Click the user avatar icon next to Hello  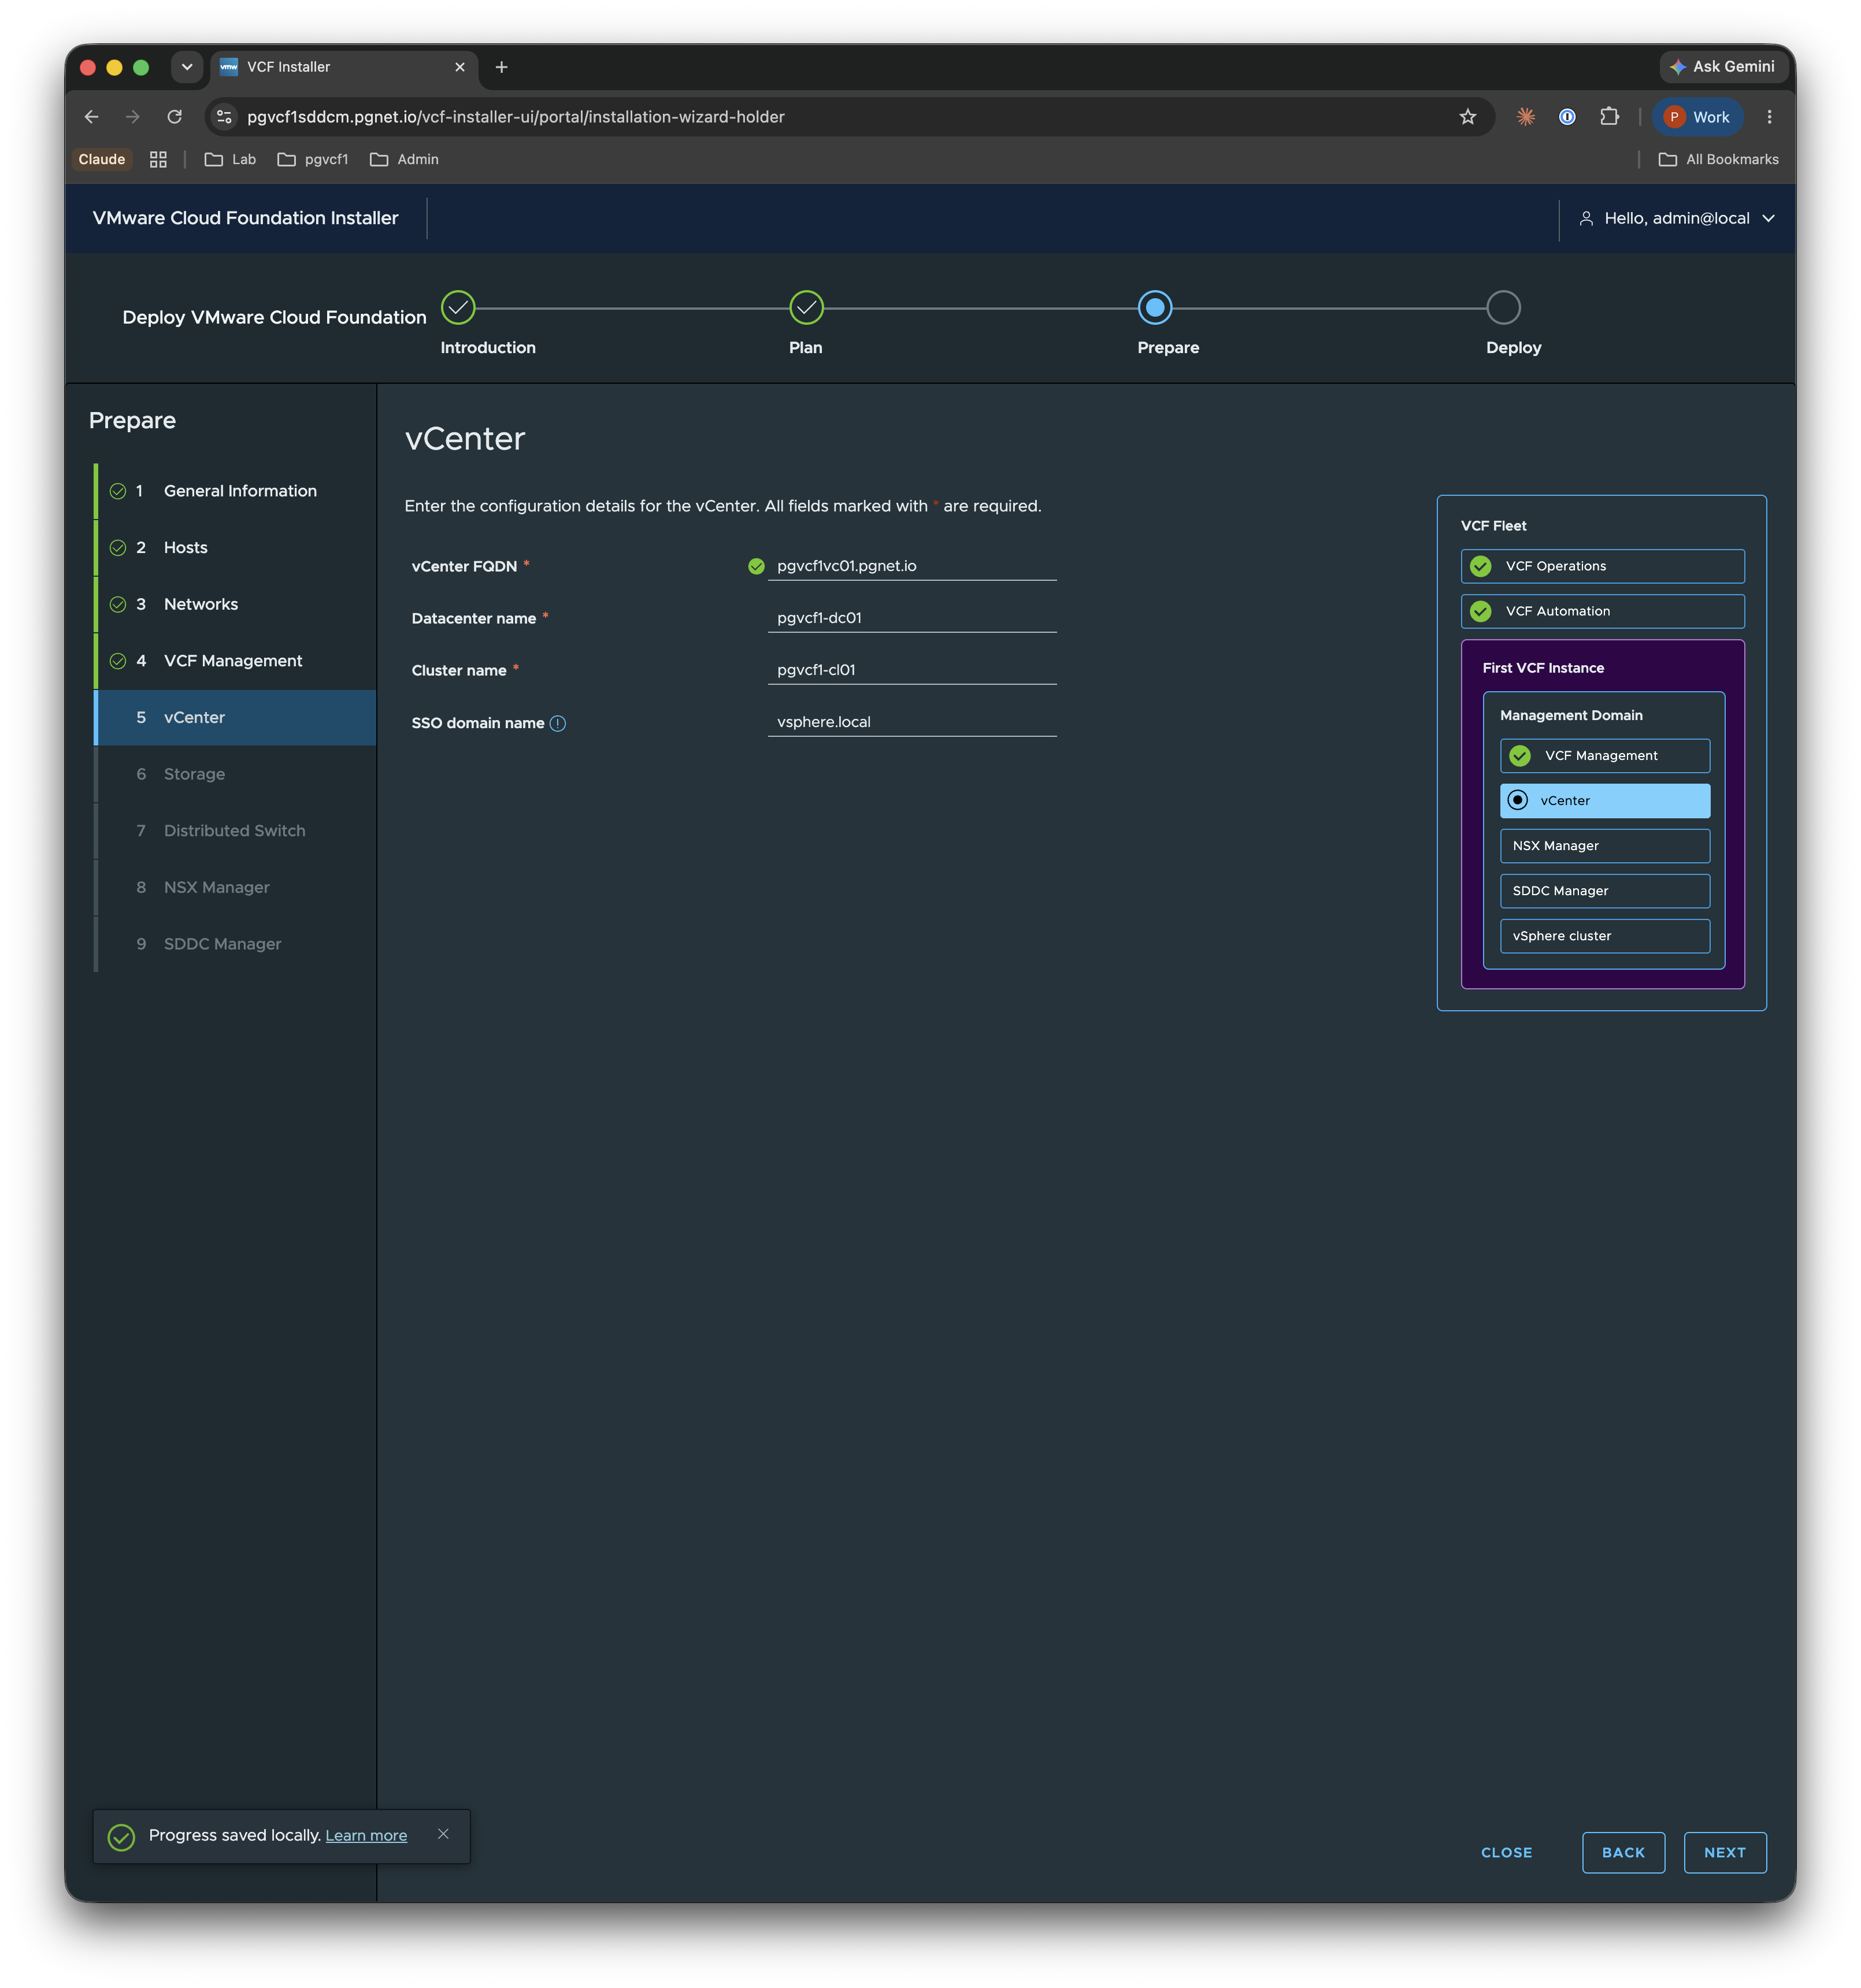(x=1586, y=218)
